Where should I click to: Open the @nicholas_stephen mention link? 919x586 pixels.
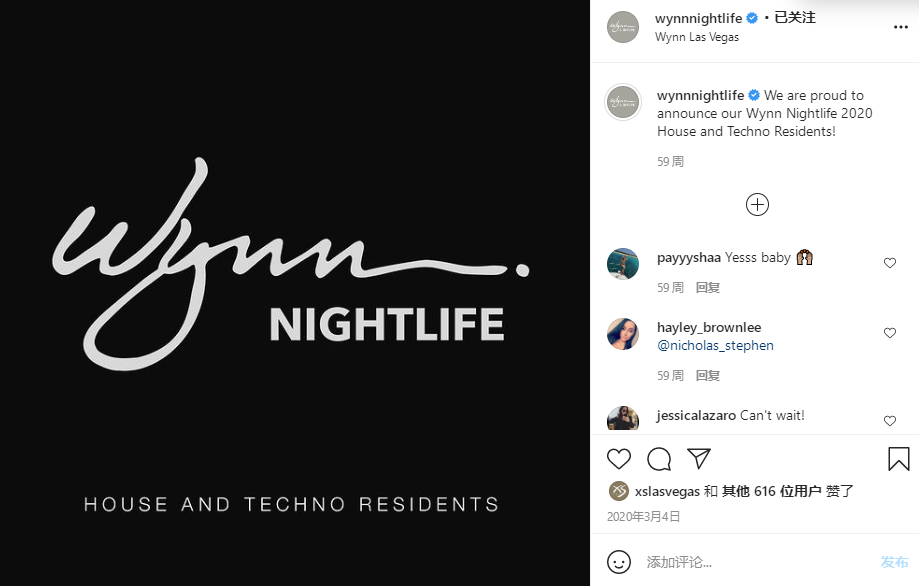[x=715, y=345]
